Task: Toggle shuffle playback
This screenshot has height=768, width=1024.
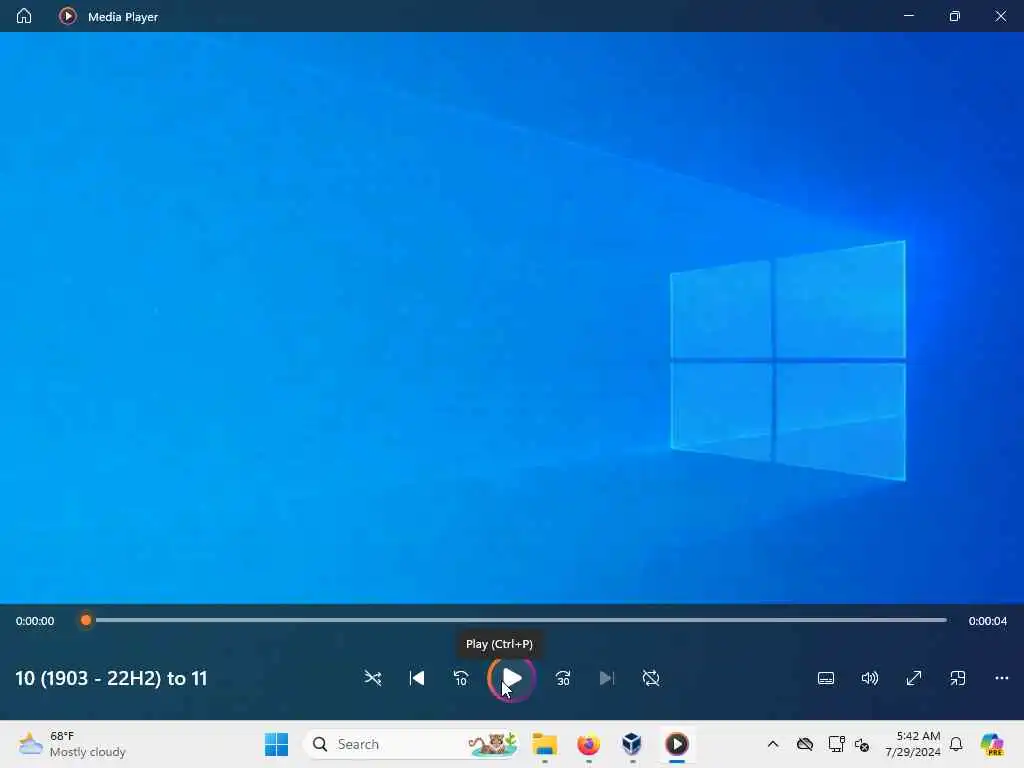Action: pyautogui.click(x=373, y=678)
